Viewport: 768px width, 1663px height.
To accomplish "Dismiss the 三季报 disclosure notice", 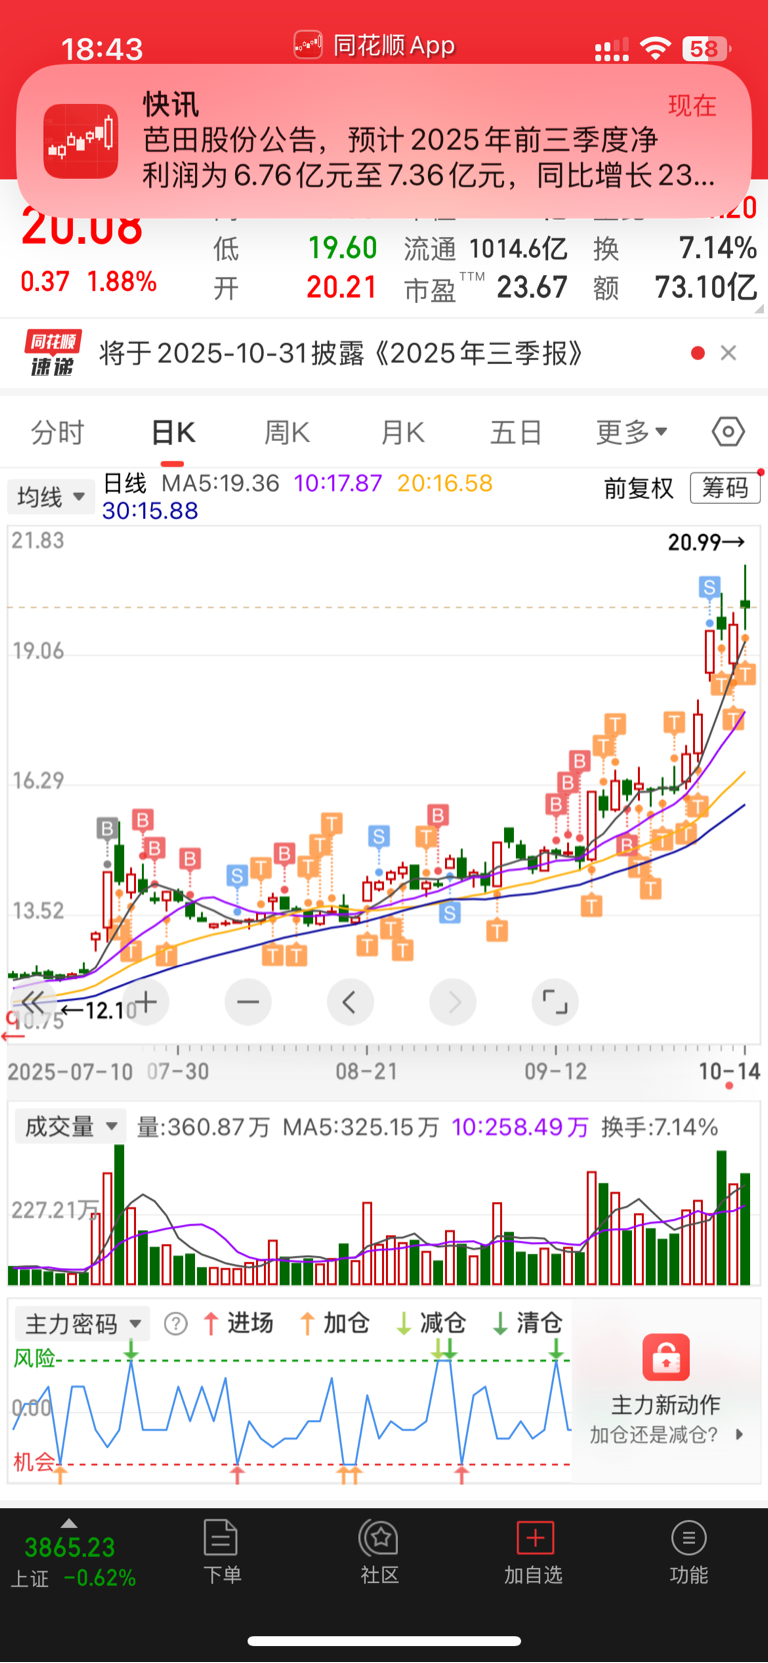I will pyautogui.click(x=729, y=353).
